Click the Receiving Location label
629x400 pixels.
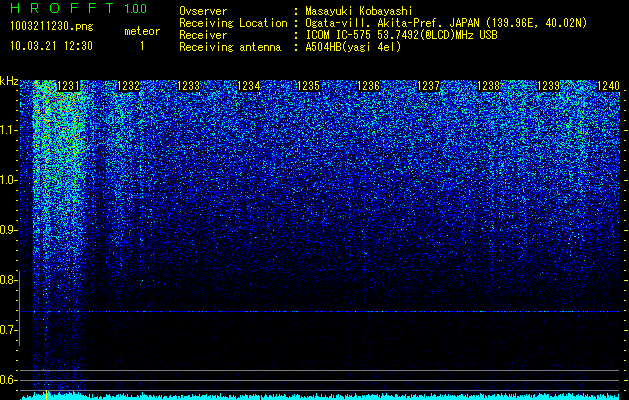tap(233, 23)
